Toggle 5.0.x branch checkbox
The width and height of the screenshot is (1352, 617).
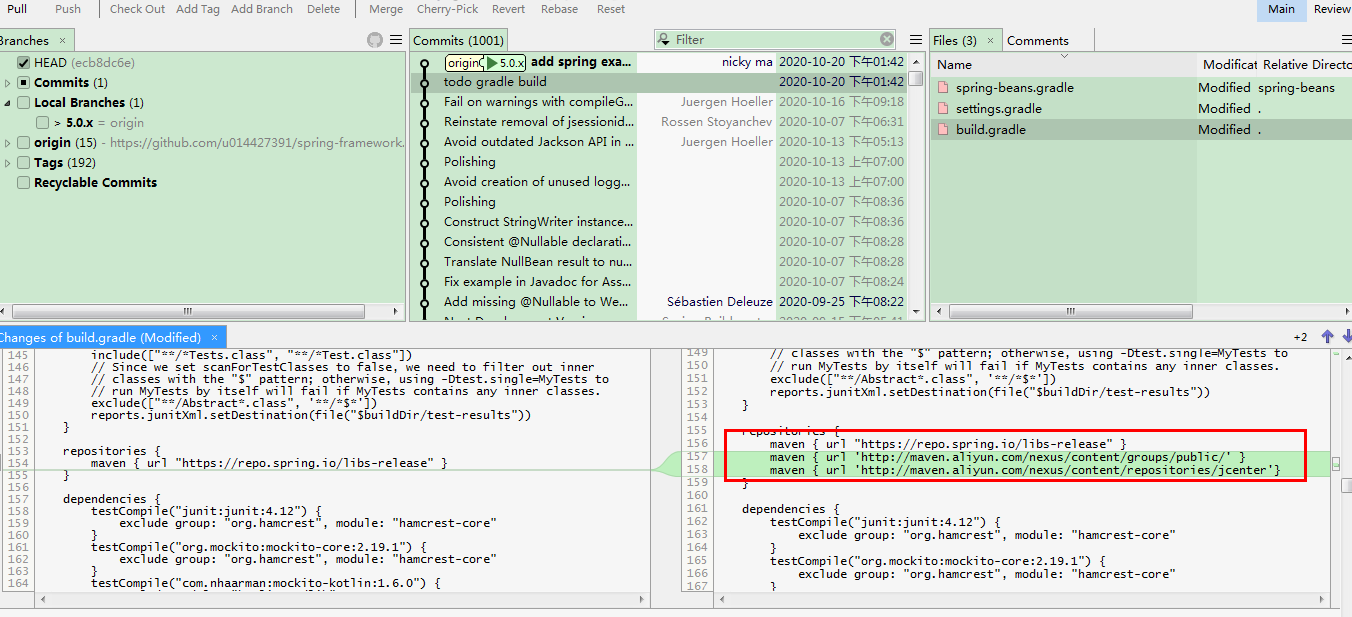coord(42,123)
